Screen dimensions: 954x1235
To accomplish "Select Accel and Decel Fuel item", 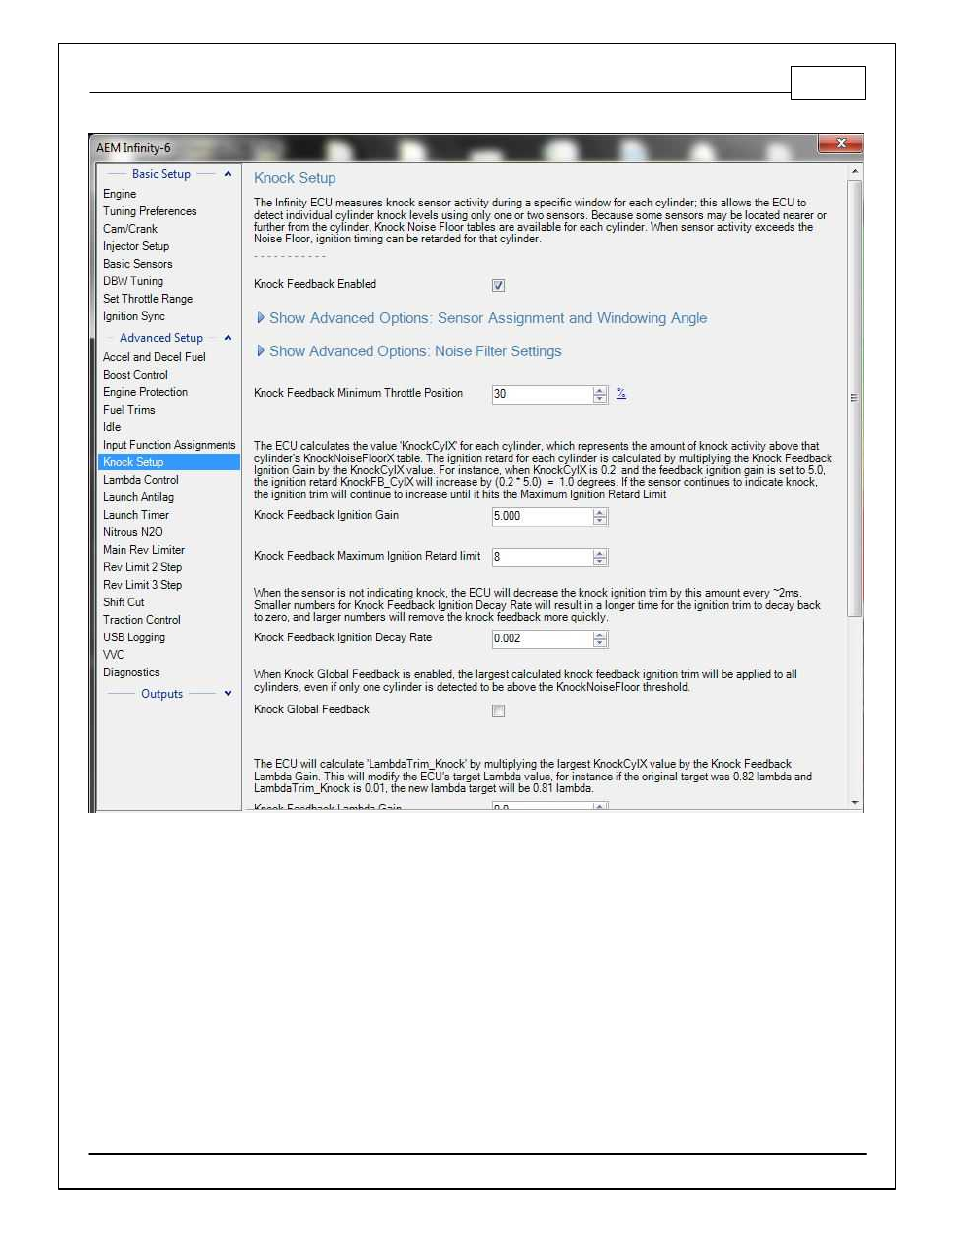I will [x=154, y=357].
